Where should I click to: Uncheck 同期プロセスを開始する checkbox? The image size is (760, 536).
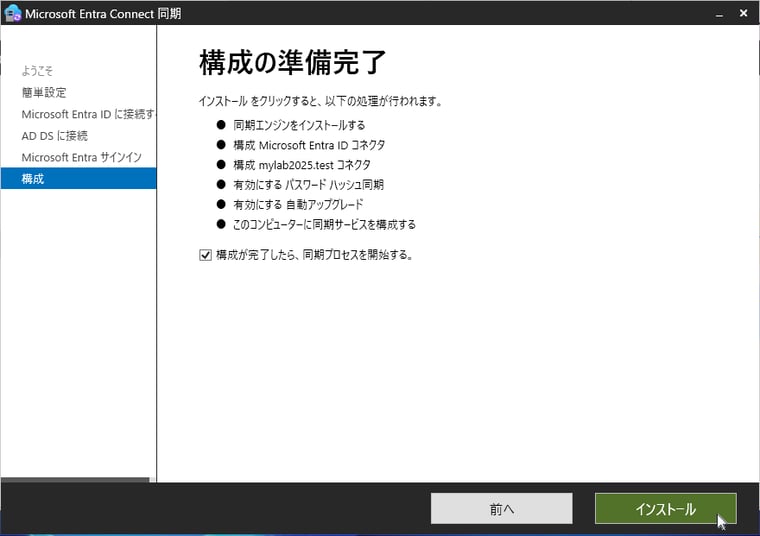pyautogui.click(x=206, y=255)
